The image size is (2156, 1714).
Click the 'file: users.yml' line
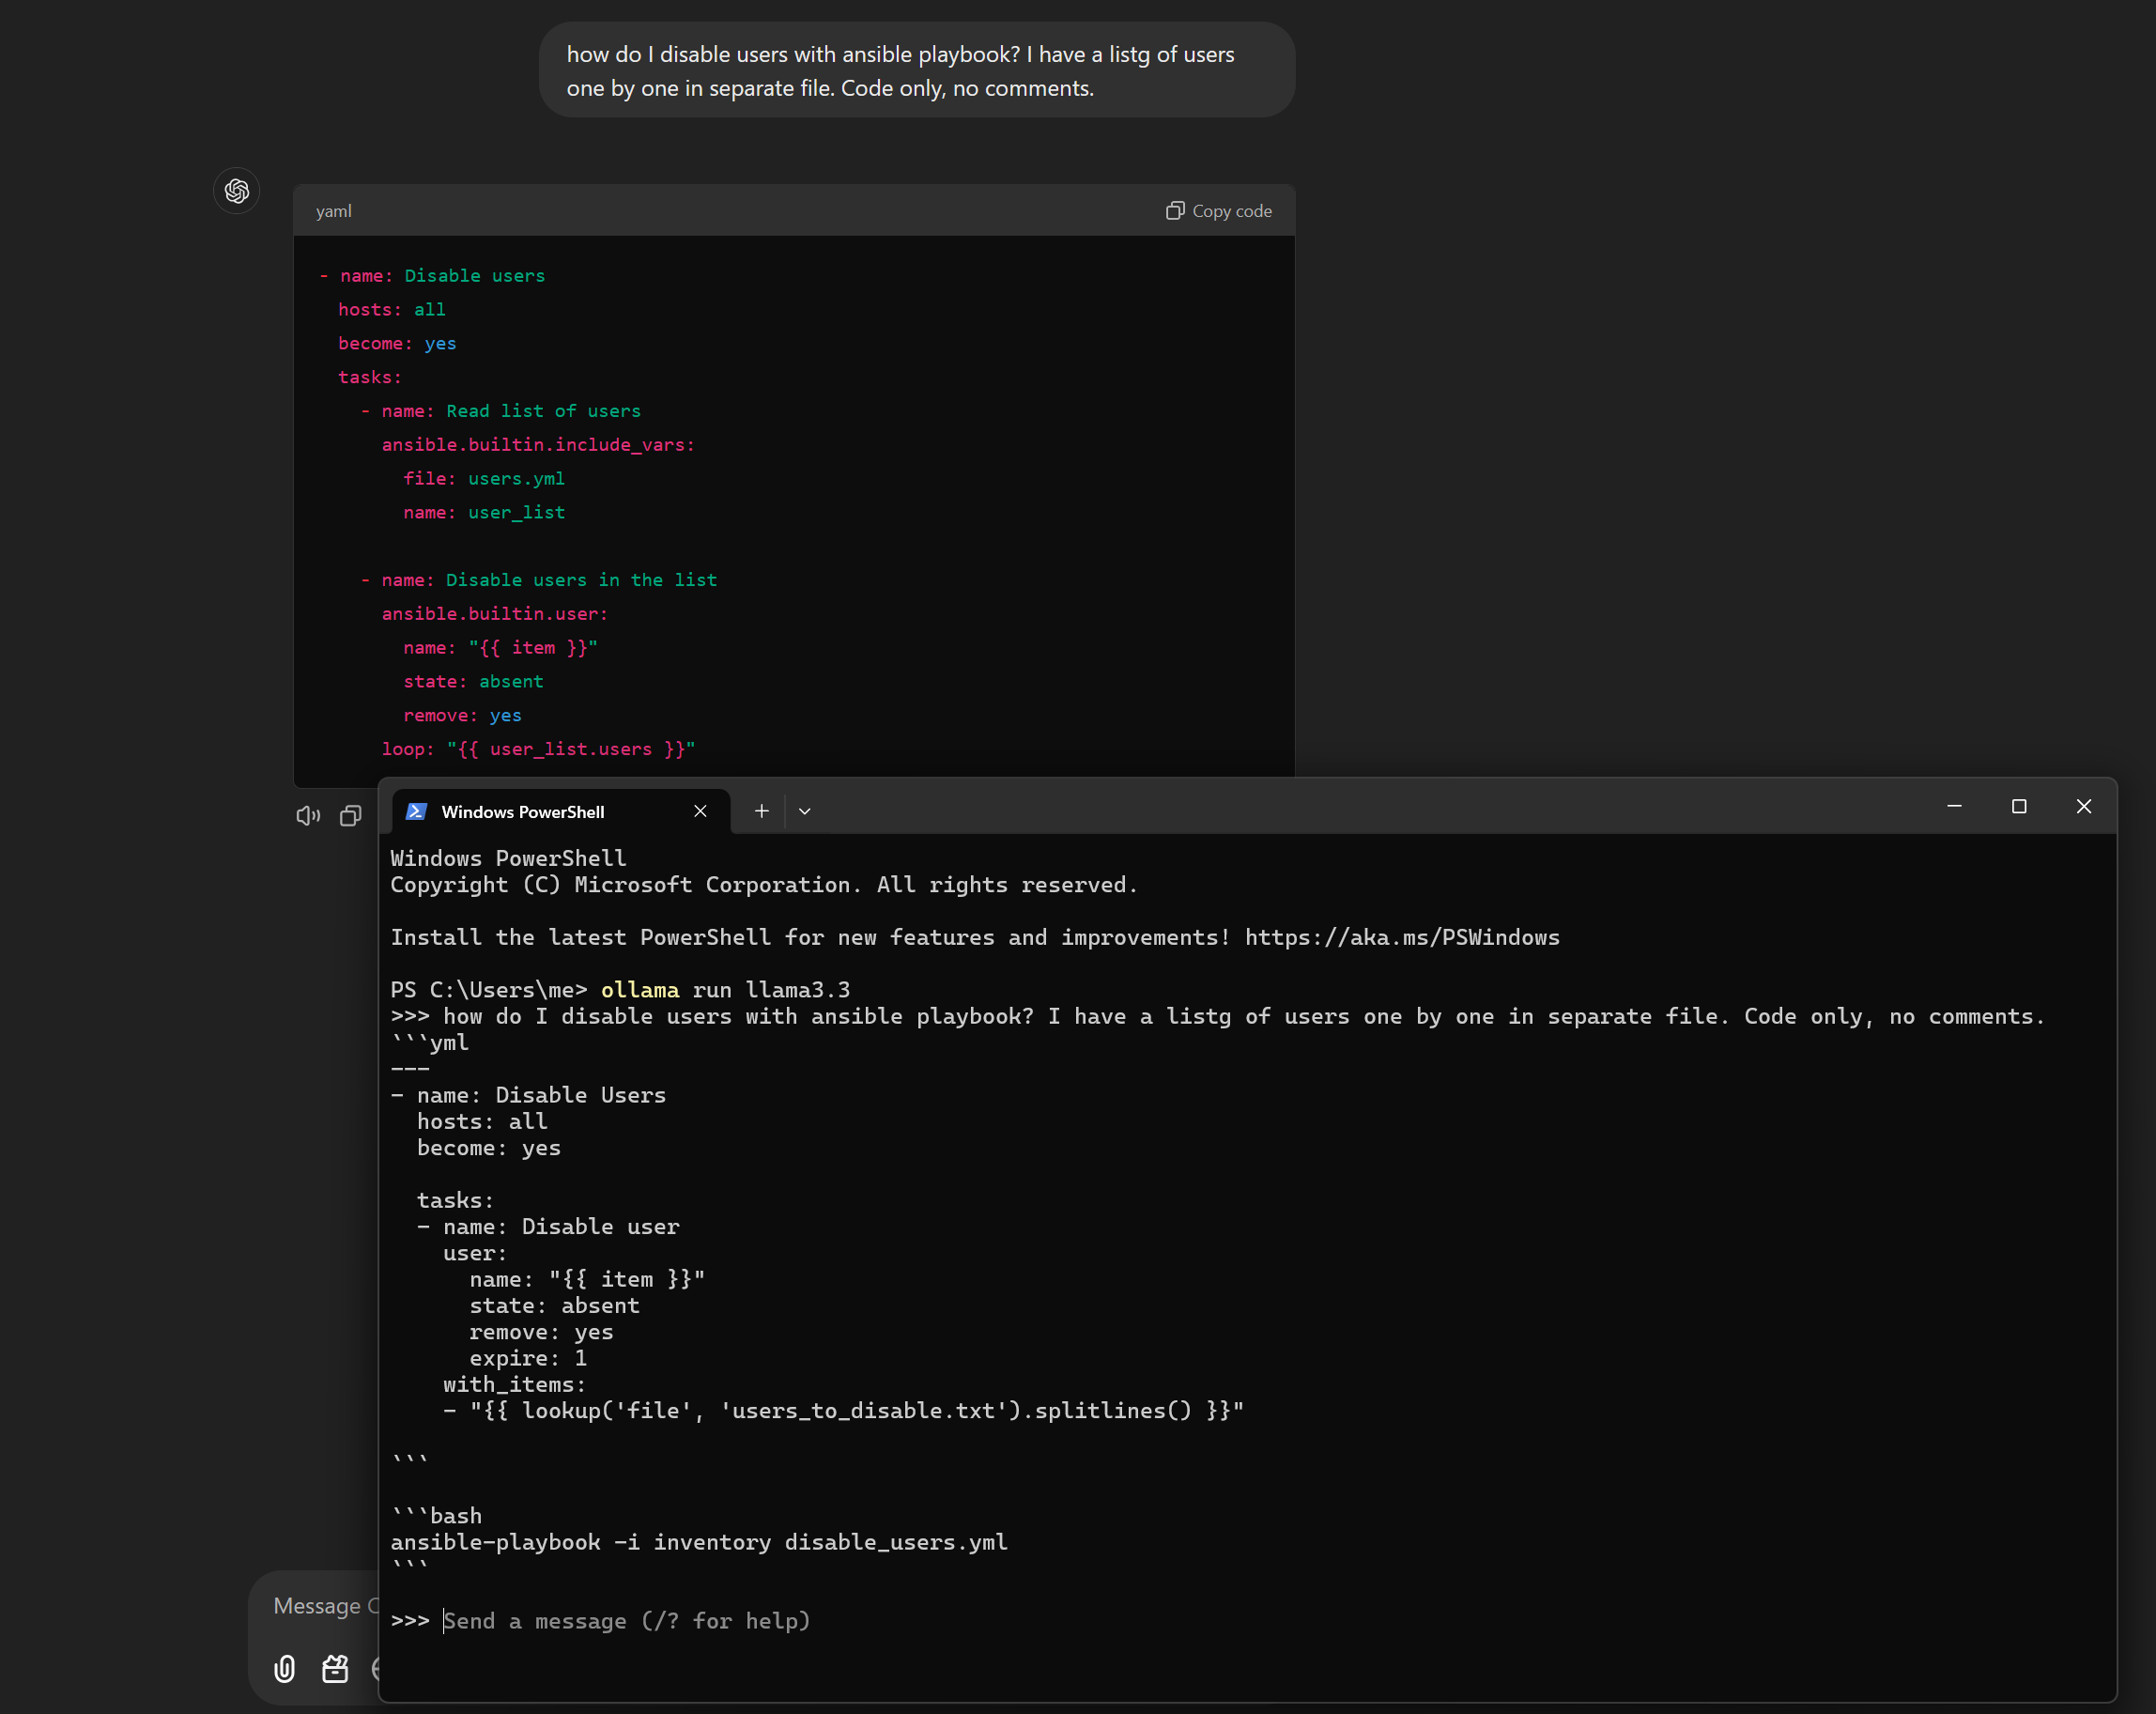pos(484,478)
